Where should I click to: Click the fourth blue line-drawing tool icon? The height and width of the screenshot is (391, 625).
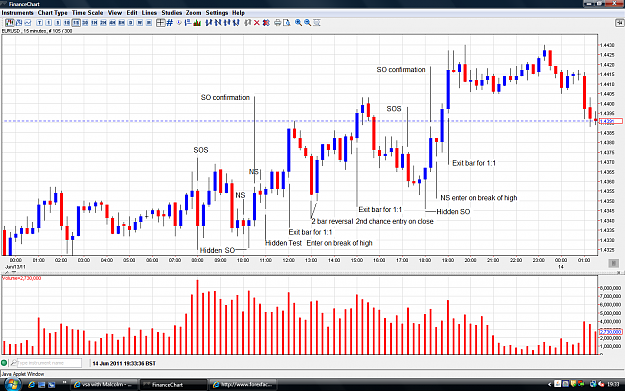click(x=236, y=23)
